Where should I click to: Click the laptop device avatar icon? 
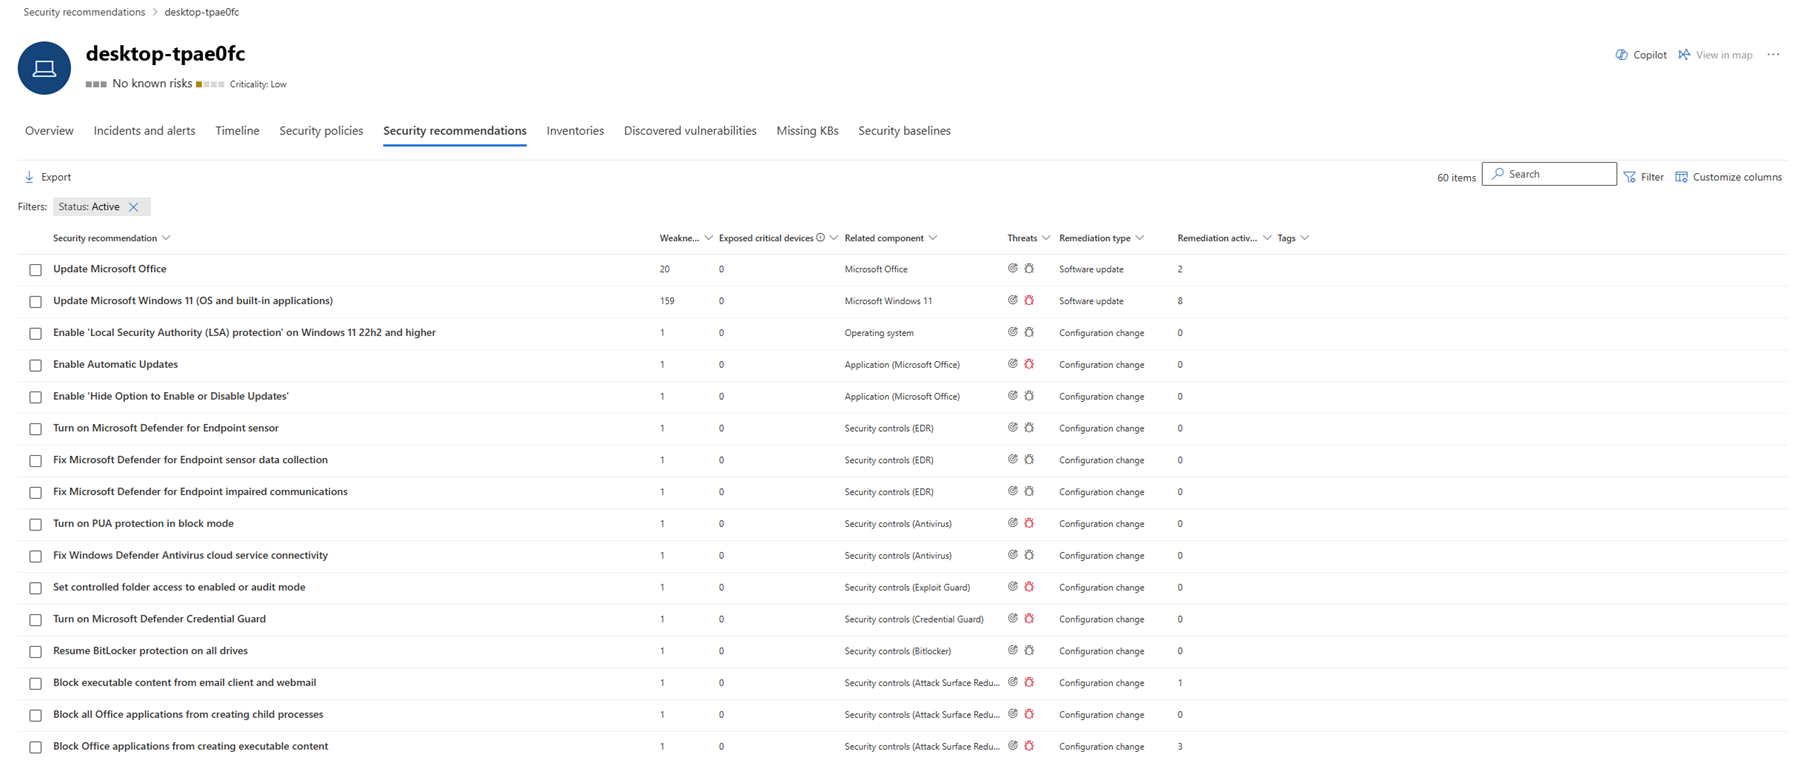[x=44, y=68]
